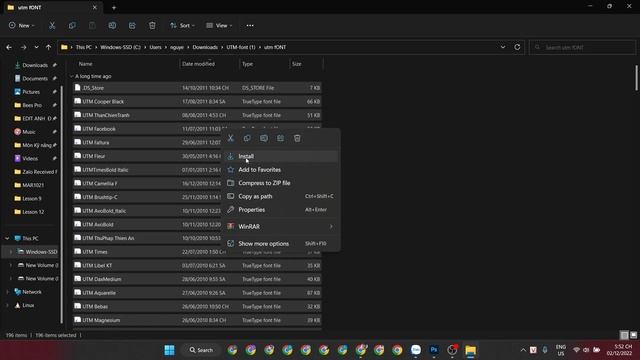
Task: Open Videos in the sidebar
Action: (30, 158)
